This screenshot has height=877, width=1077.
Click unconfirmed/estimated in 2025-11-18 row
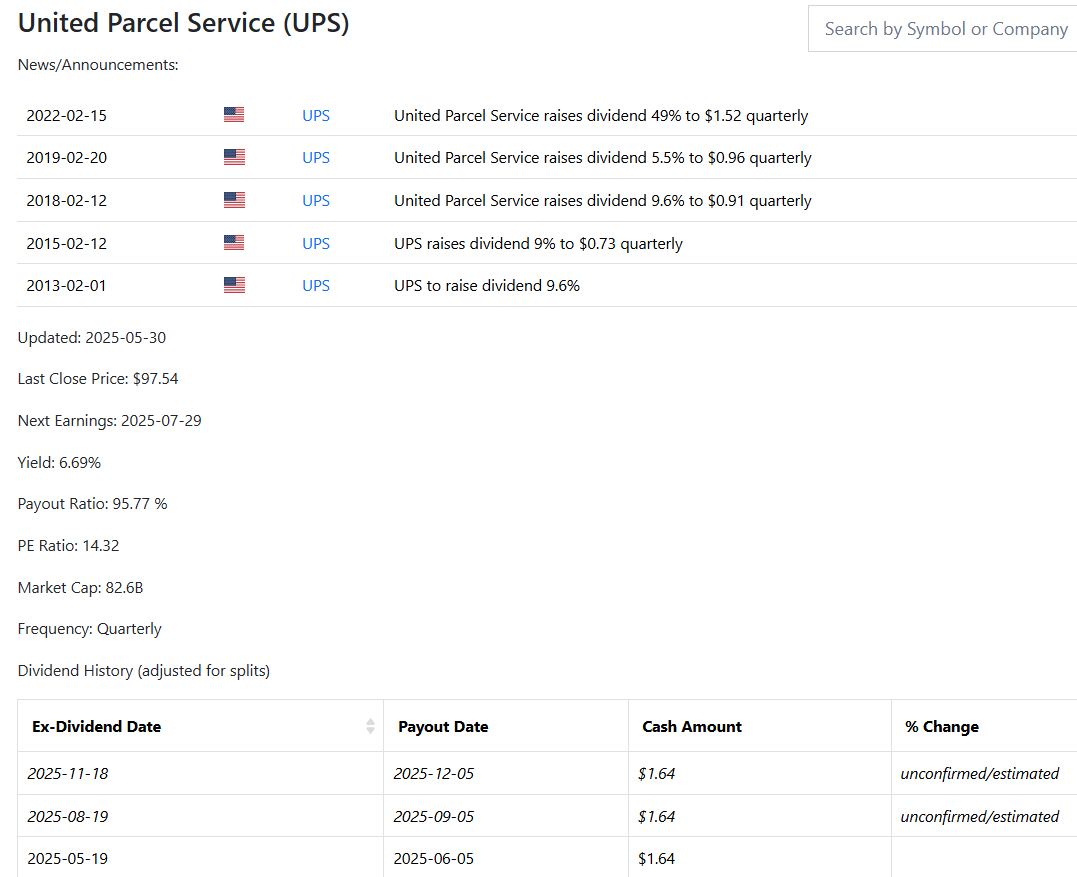[980, 773]
